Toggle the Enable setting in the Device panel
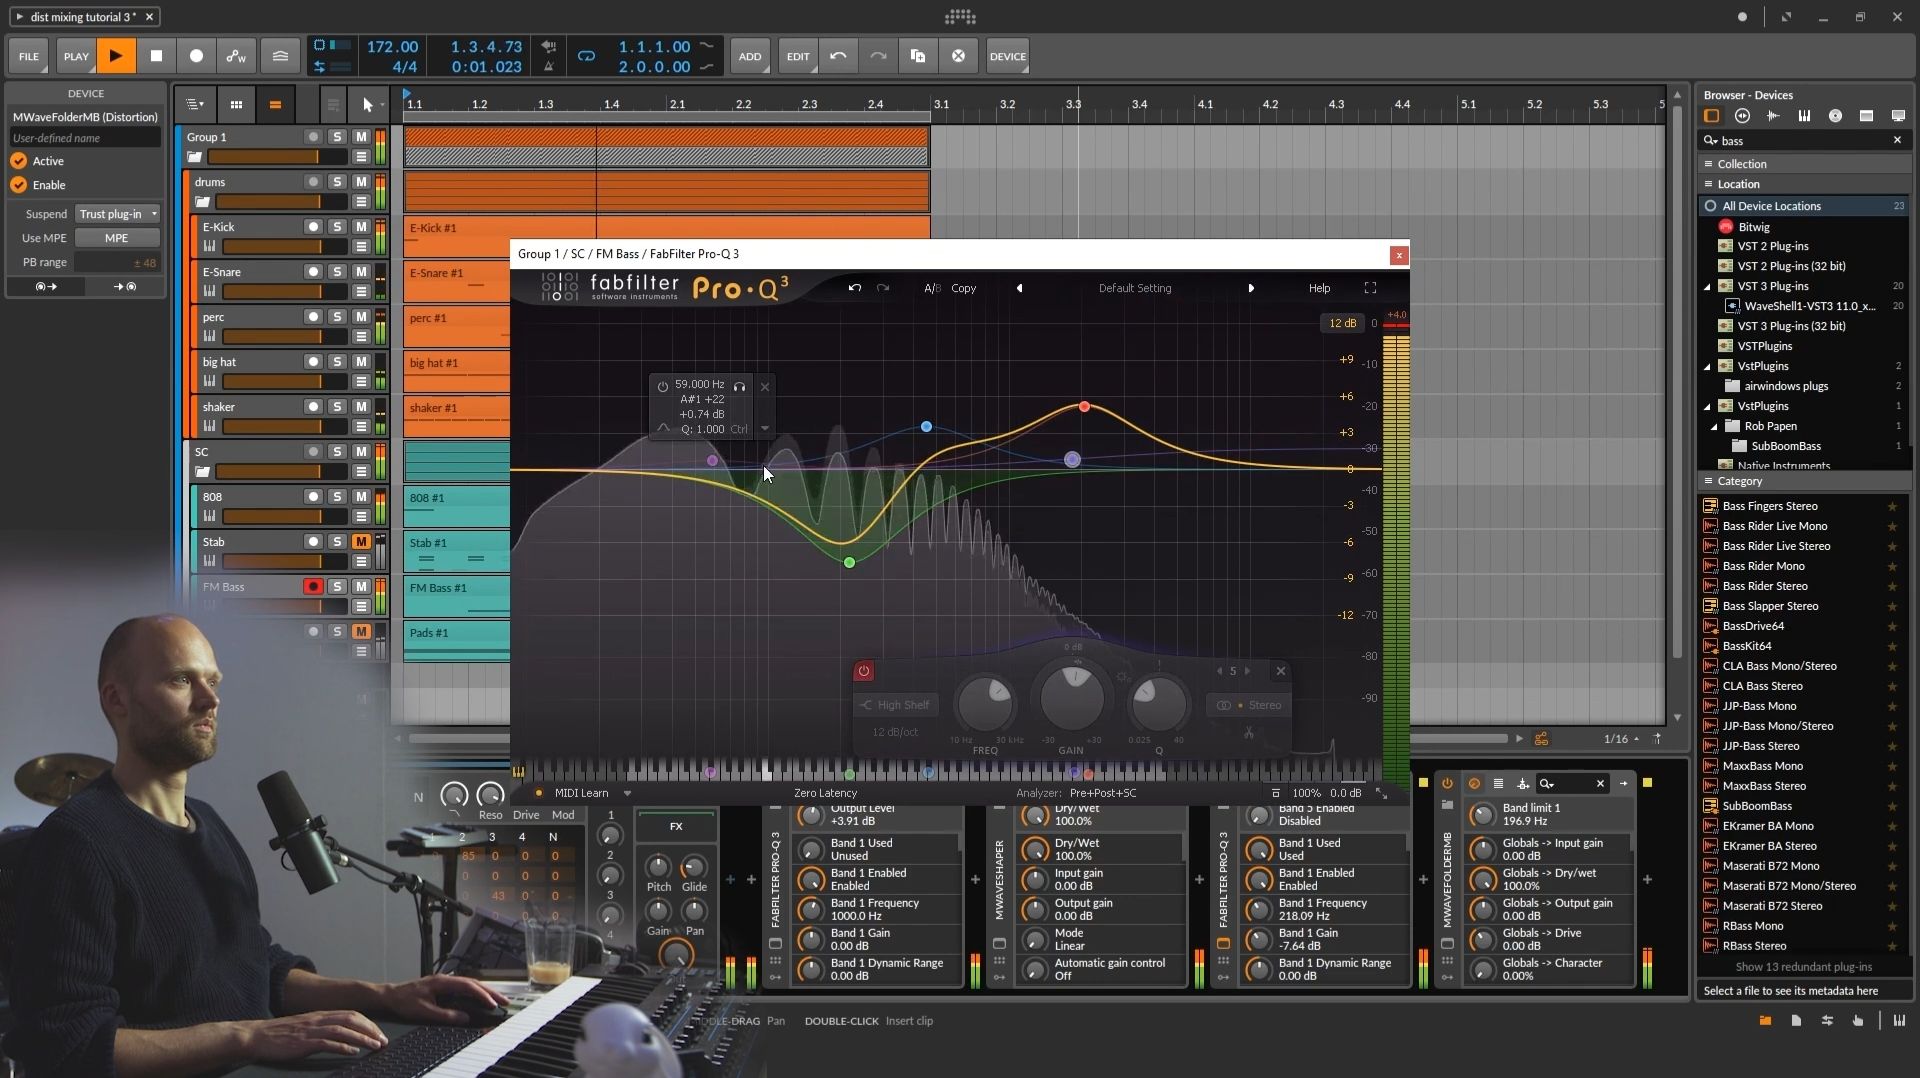Image resolution: width=1920 pixels, height=1078 pixels. point(19,185)
